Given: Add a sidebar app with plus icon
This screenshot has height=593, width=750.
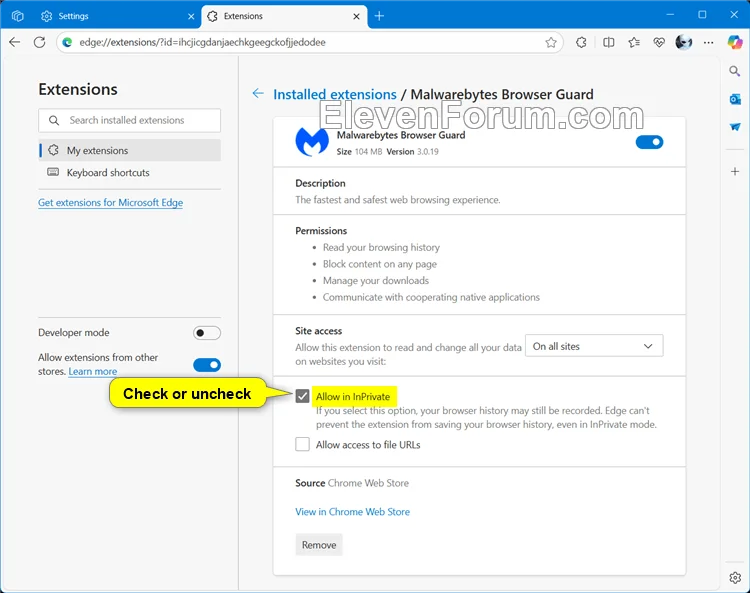Looking at the screenshot, I should [735, 171].
